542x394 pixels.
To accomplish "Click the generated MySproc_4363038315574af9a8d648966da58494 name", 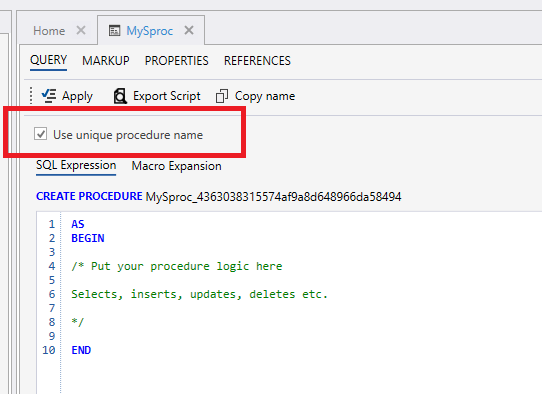I will [273, 197].
